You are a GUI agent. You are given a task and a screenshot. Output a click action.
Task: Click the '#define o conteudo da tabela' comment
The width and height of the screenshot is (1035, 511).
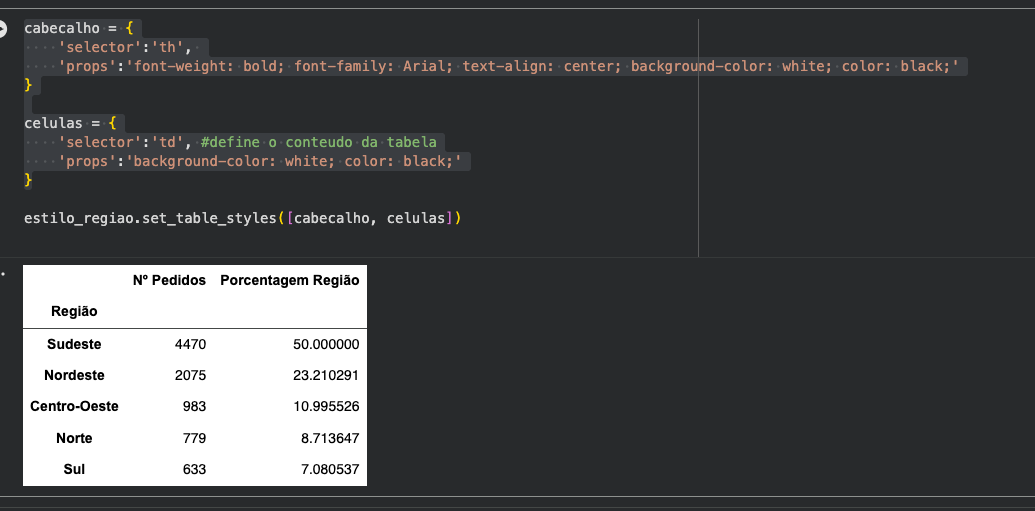[318, 142]
